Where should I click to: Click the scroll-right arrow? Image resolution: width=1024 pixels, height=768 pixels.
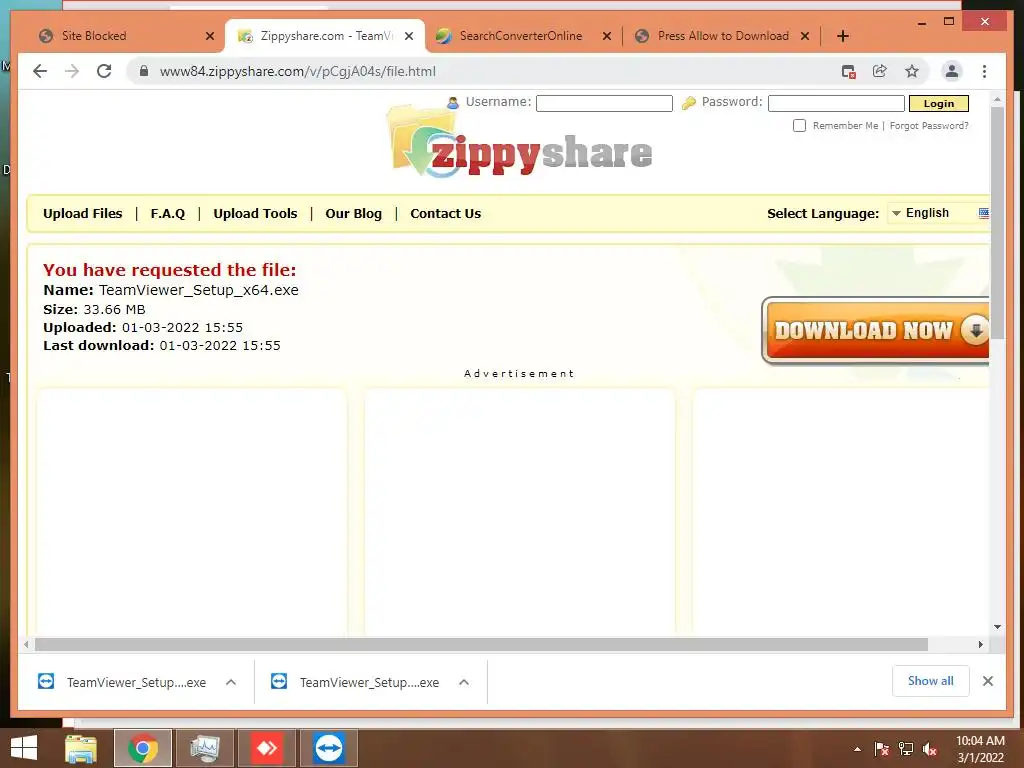point(980,645)
